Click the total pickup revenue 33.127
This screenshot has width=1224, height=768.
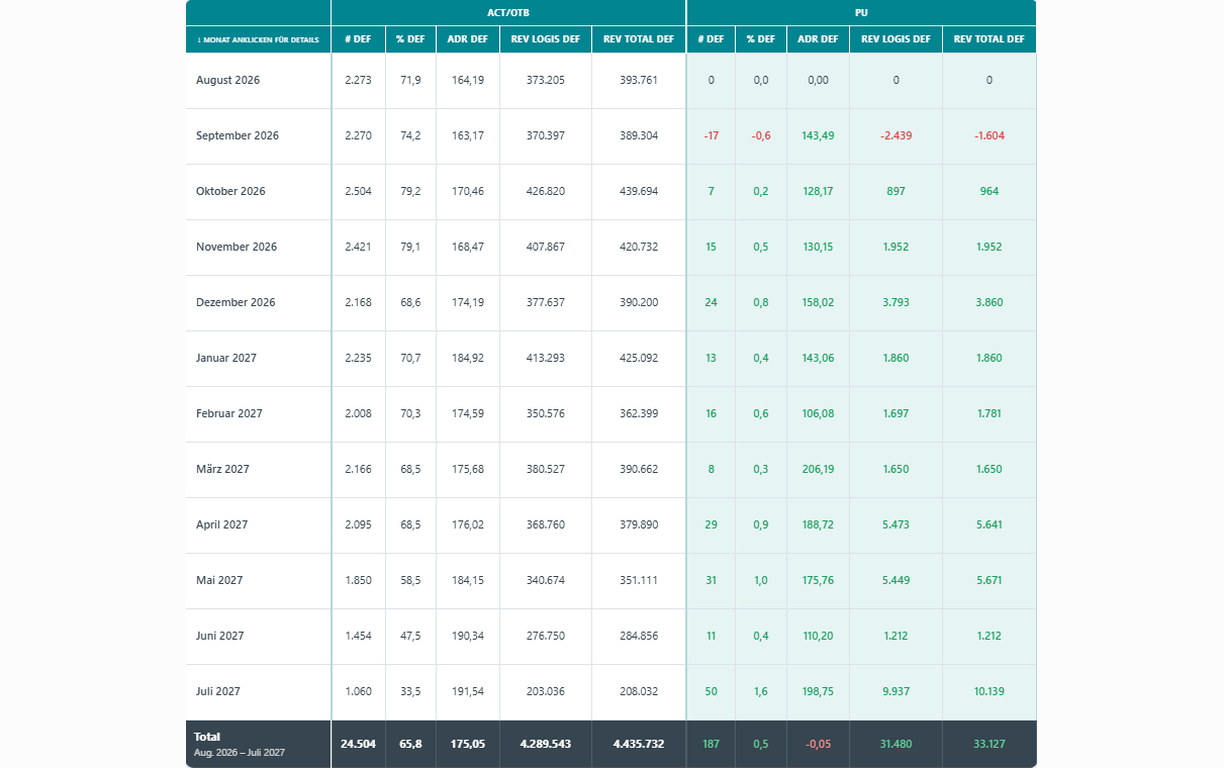(x=989, y=744)
